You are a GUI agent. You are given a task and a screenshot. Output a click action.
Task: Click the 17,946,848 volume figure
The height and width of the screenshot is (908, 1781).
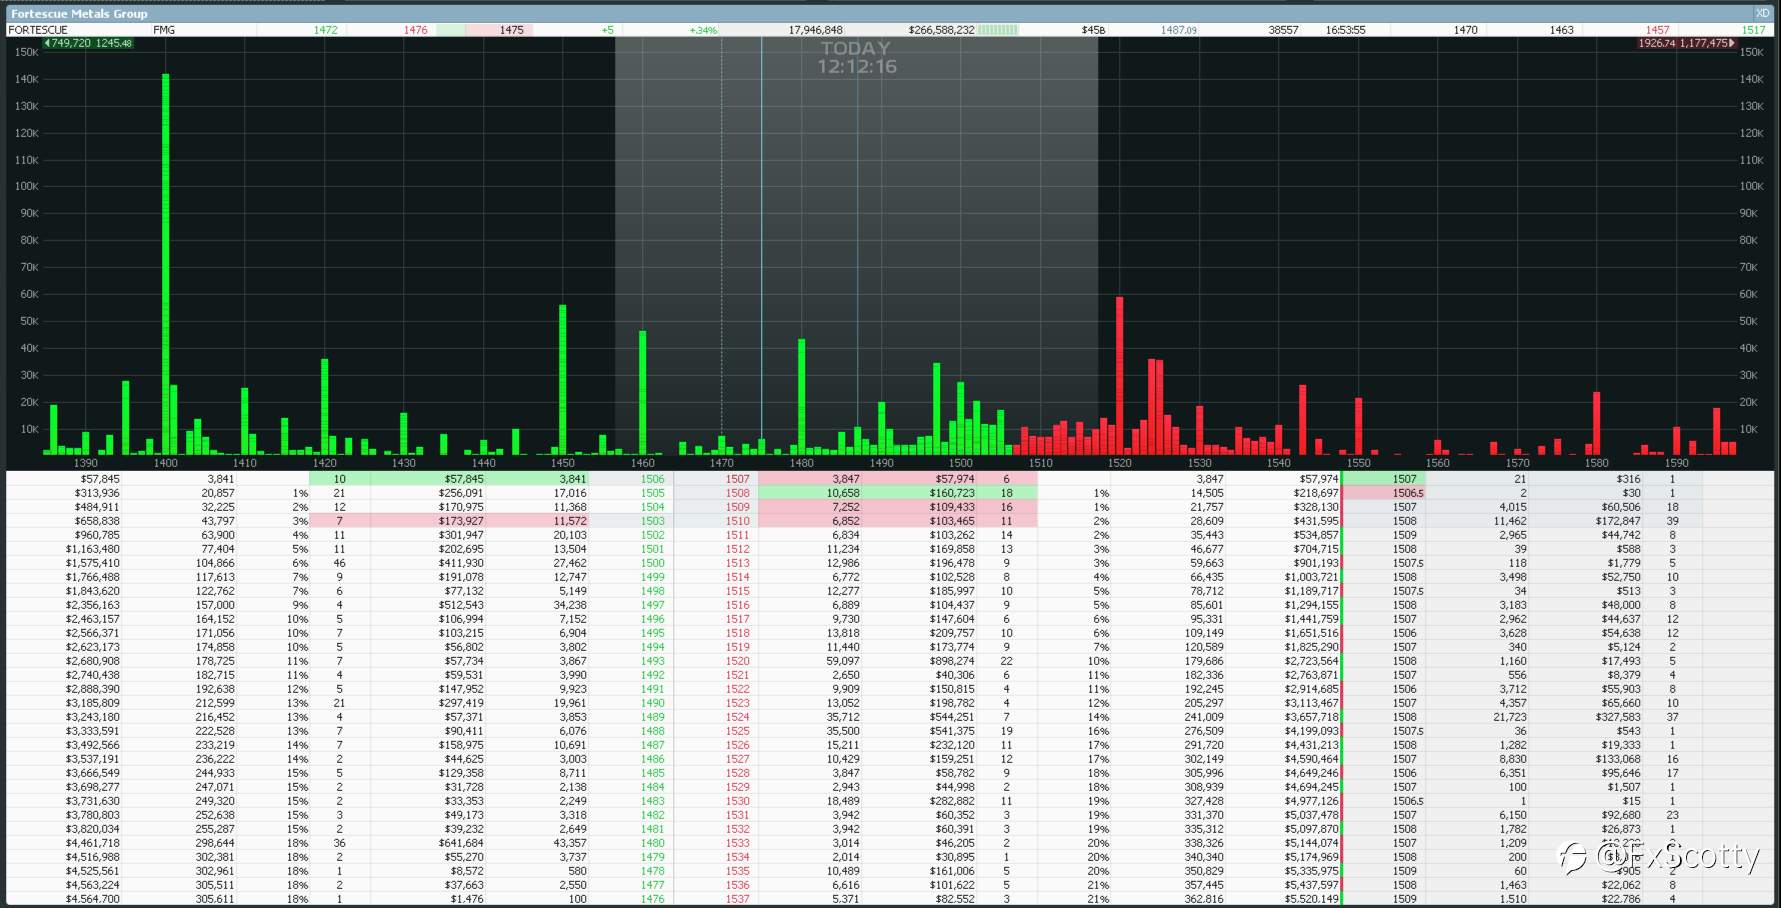815,30
